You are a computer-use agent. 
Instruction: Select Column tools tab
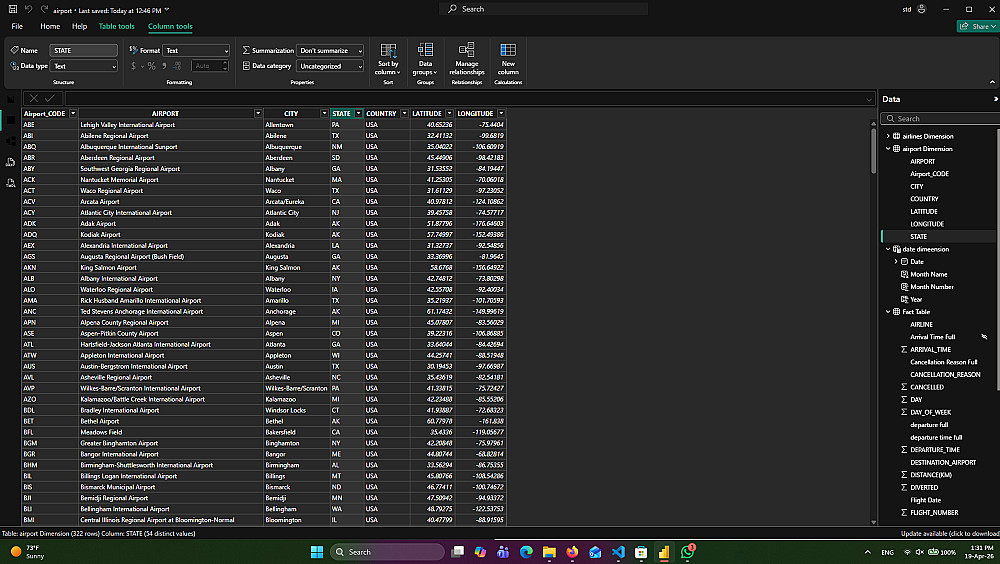pyautogui.click(x=170, y=26)
